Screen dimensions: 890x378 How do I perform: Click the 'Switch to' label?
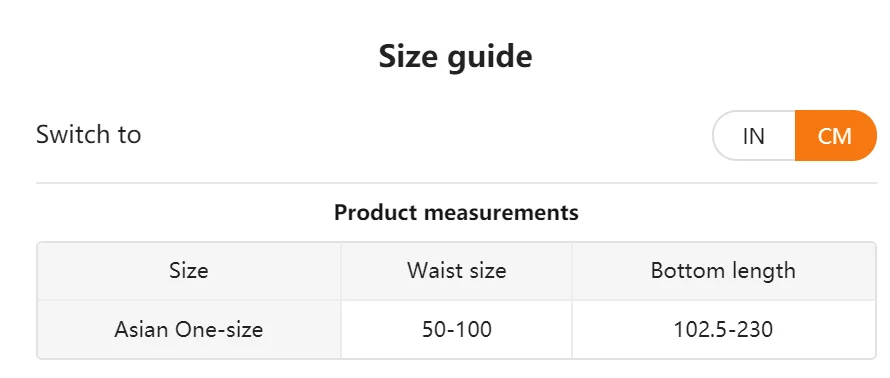coord(89,135)
